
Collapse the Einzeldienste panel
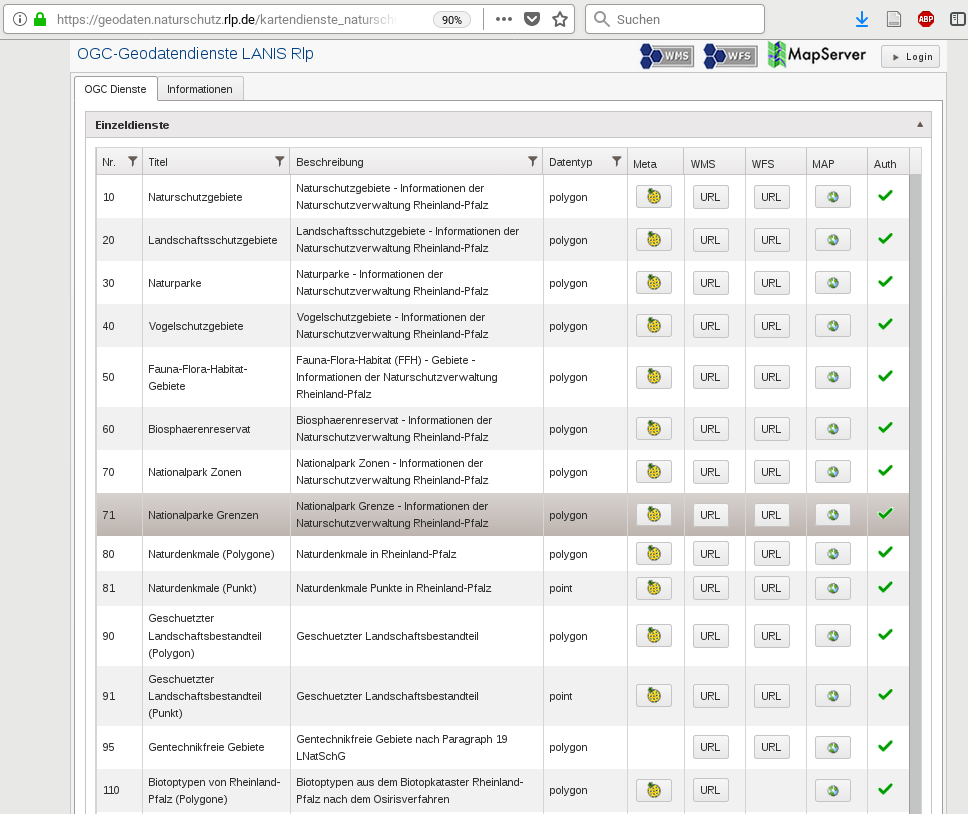[x=919, y=125]
